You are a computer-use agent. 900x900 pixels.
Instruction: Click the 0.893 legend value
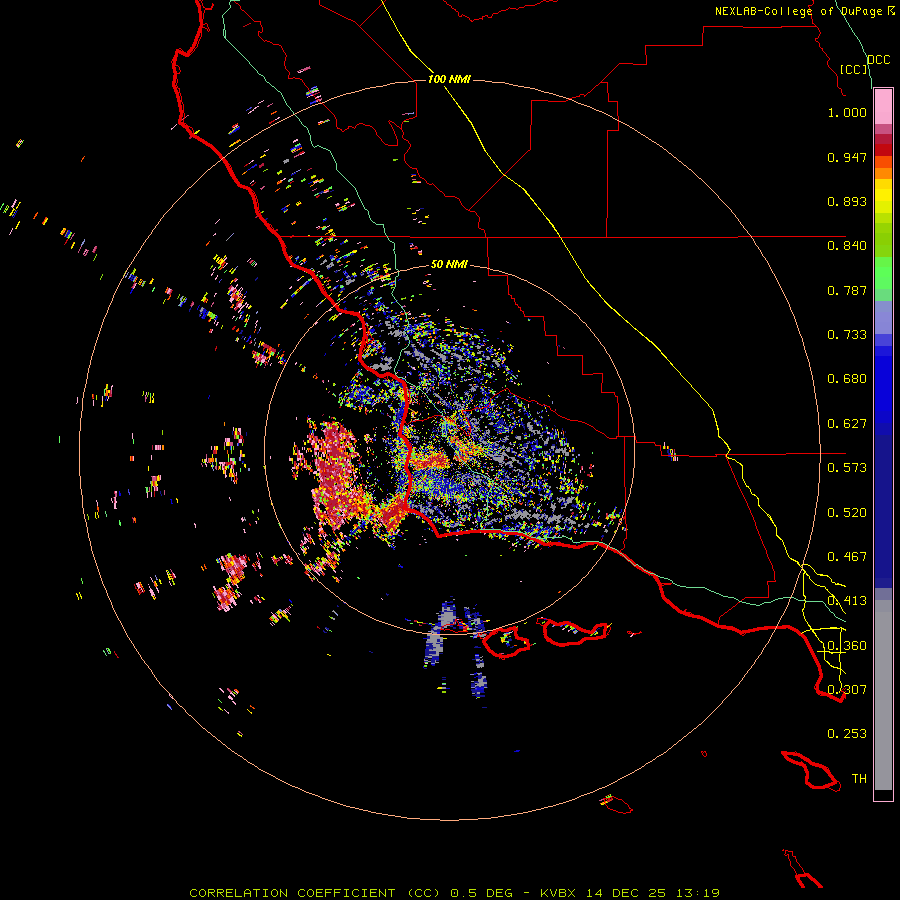coord(847,201)
